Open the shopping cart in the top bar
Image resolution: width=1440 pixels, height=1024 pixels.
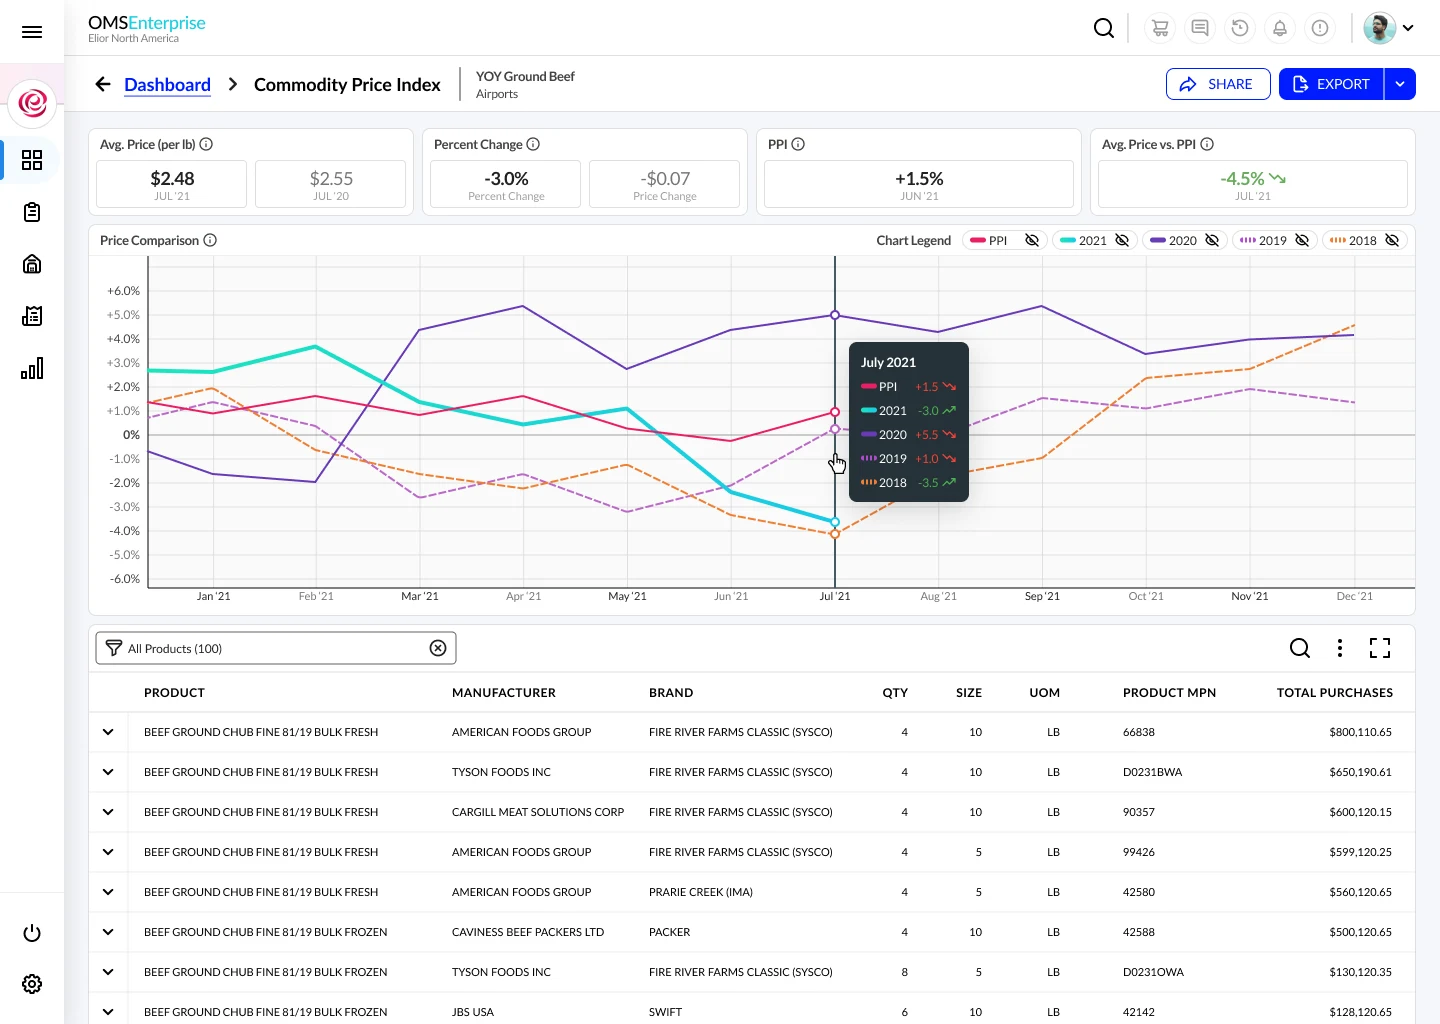tap(1160, 28)
